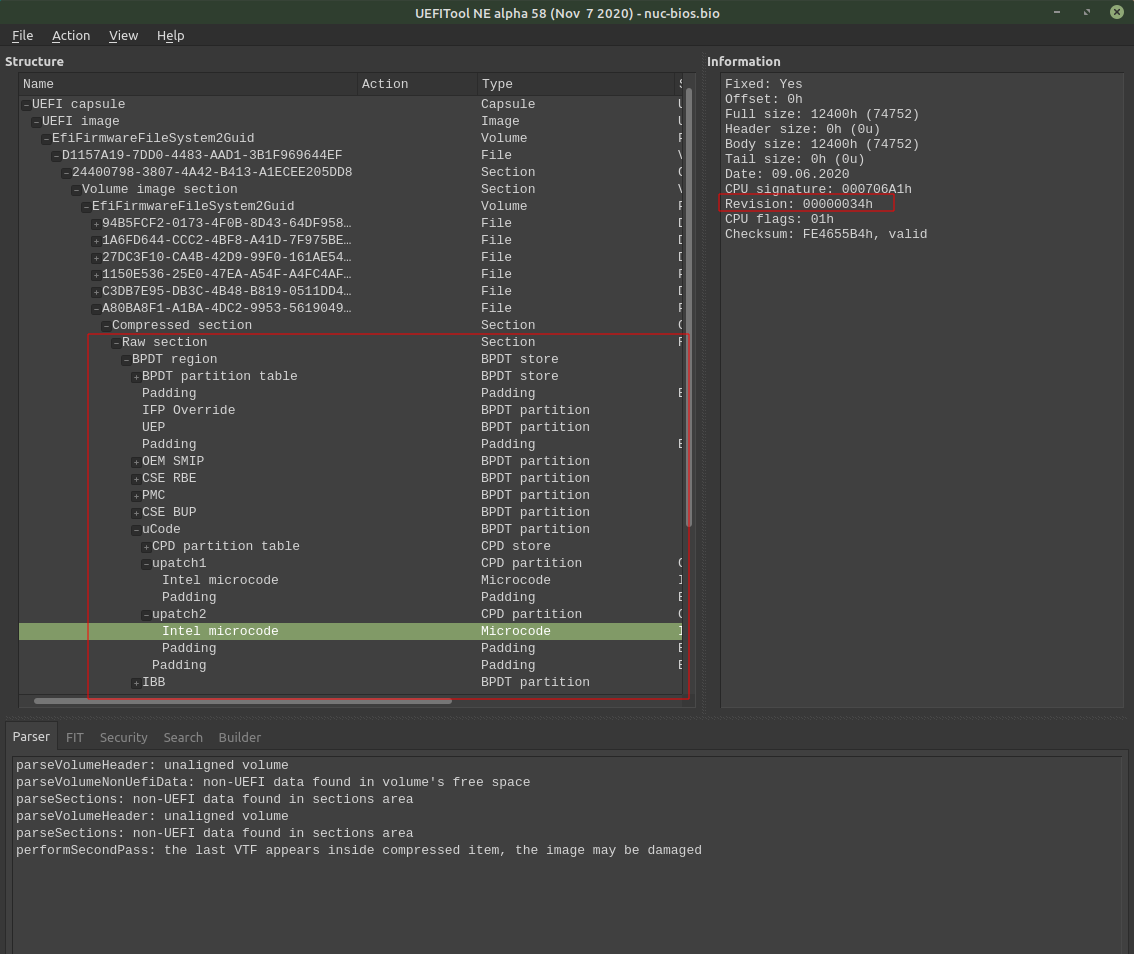Expand the IBB partition node

[x=136, y=683]
